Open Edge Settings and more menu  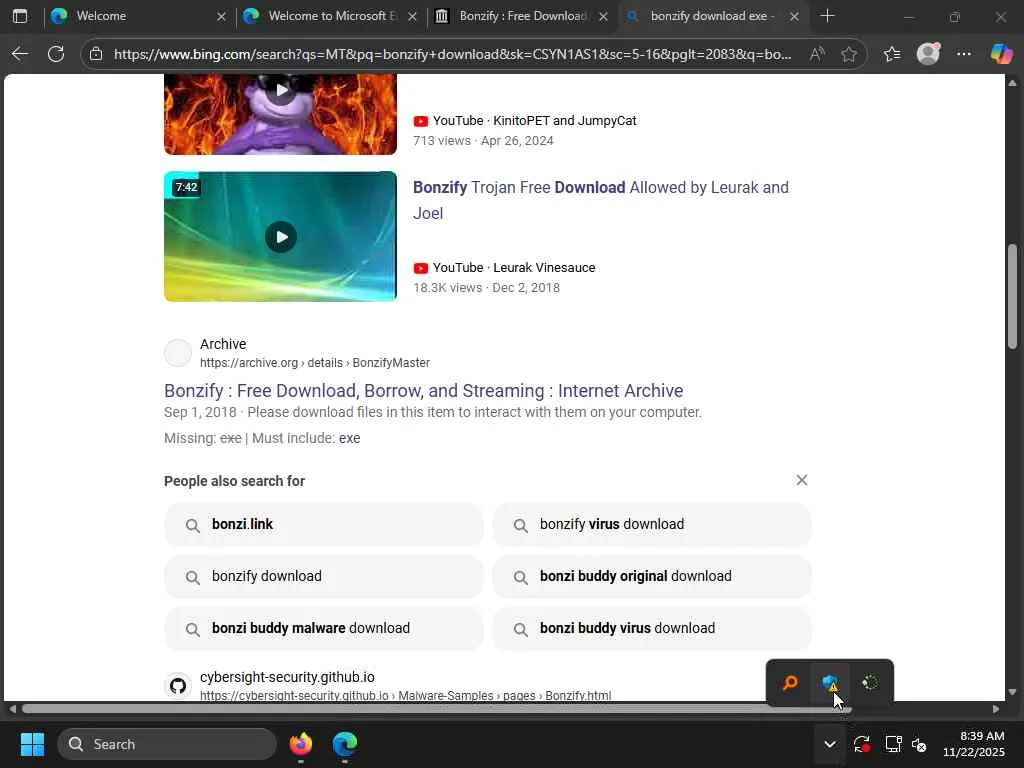(x=964, y=54)
